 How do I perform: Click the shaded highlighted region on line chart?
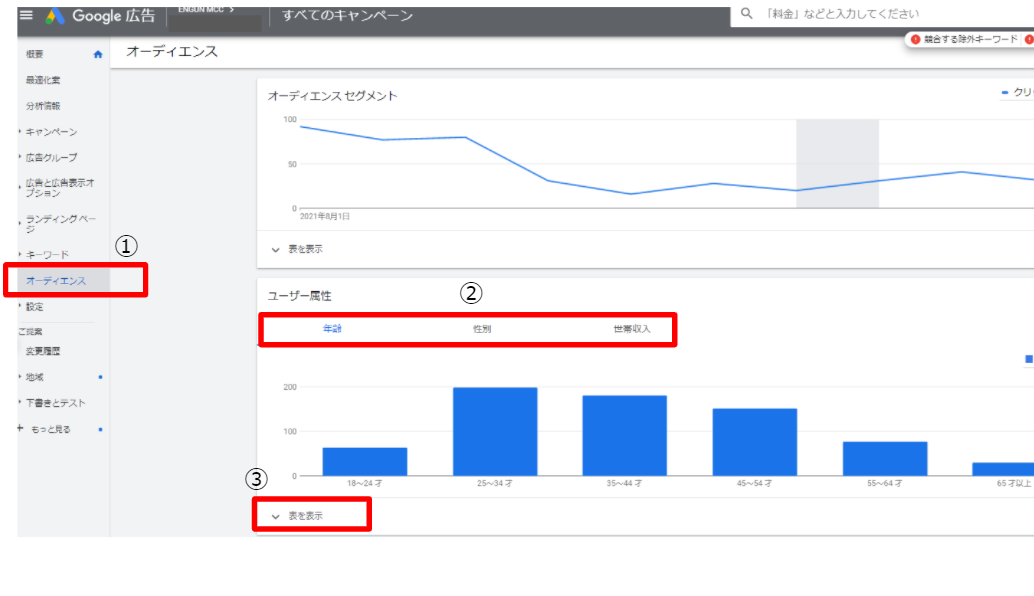[x=837, y=164]
